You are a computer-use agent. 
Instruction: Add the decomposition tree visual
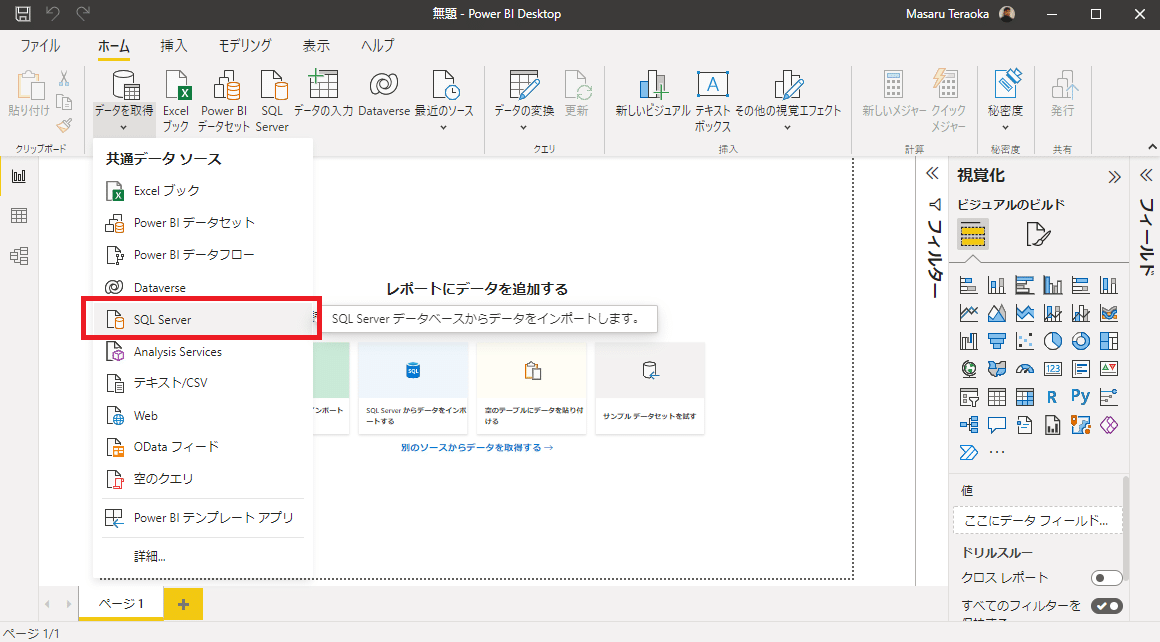[968, 425]
